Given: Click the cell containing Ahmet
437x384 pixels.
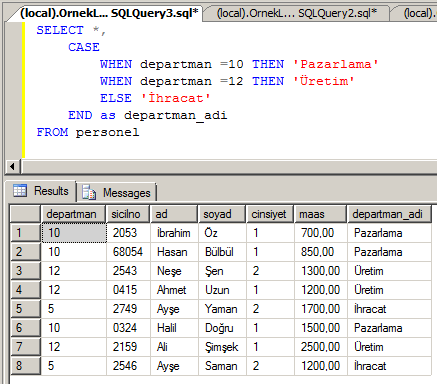Looking at the screenshot, I should coord(174,290).
